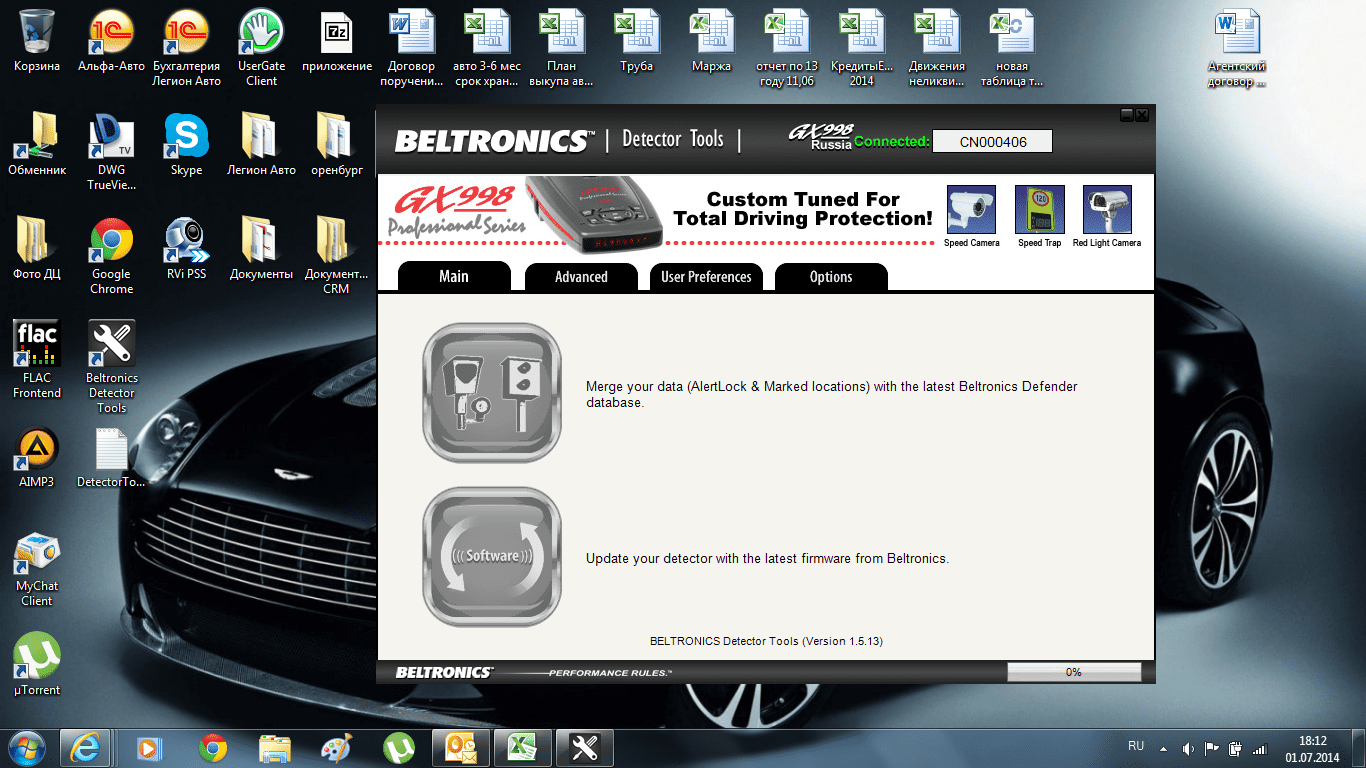1366x768 pixels.
Task: Open Internet Explorer from the taskbar
Action: coord(84,747)
